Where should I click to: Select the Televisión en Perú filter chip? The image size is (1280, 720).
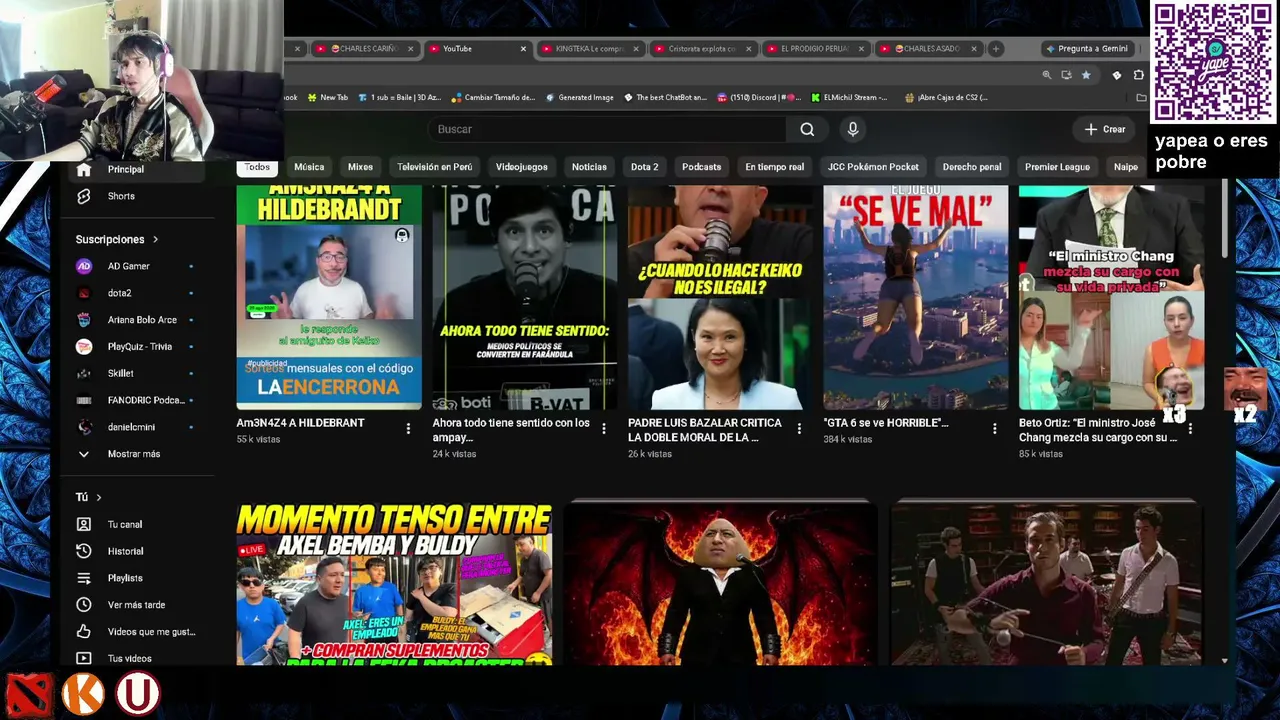tap(434, 167)
